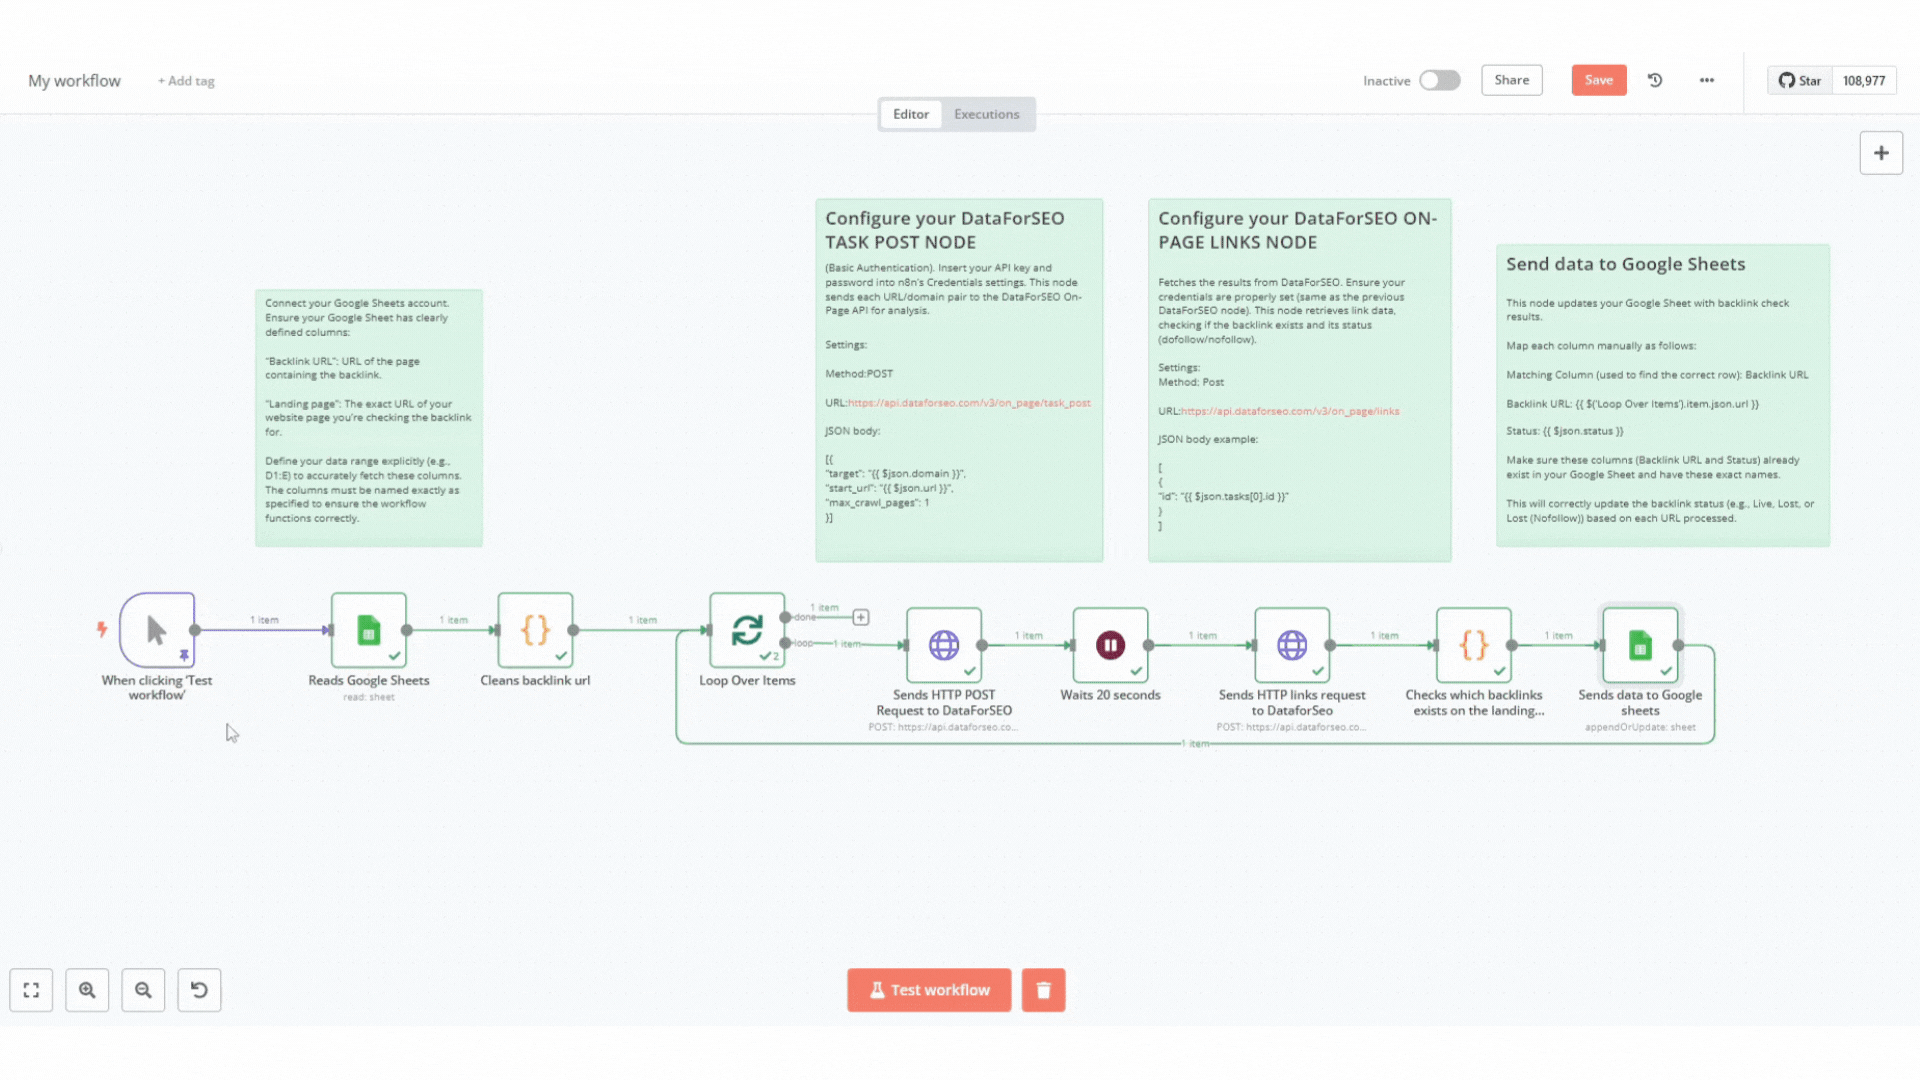Zoom to fit the canvas view
Screen dimensions: 1920x1080
pyautogui.click(x=31, y=990)
